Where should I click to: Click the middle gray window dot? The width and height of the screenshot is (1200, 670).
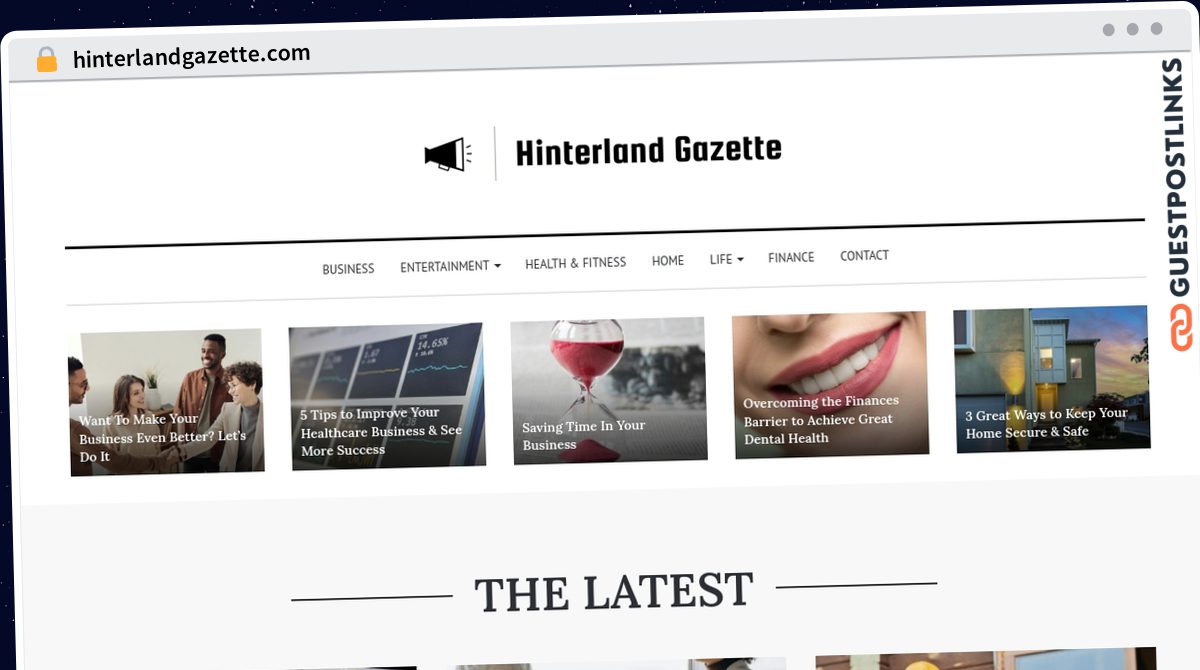[1132, 30]
